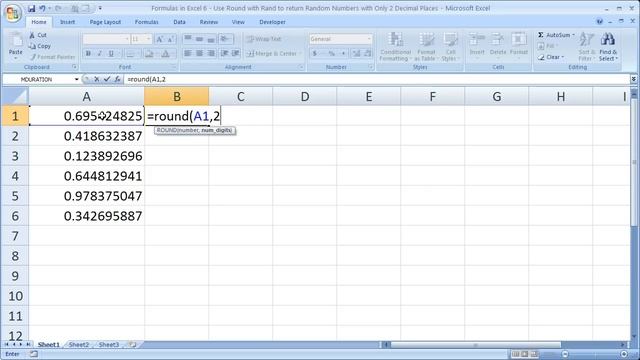Undo last action in Quick Access Toolbar
The image size is (640, 360).
click(x=42, y=8)
